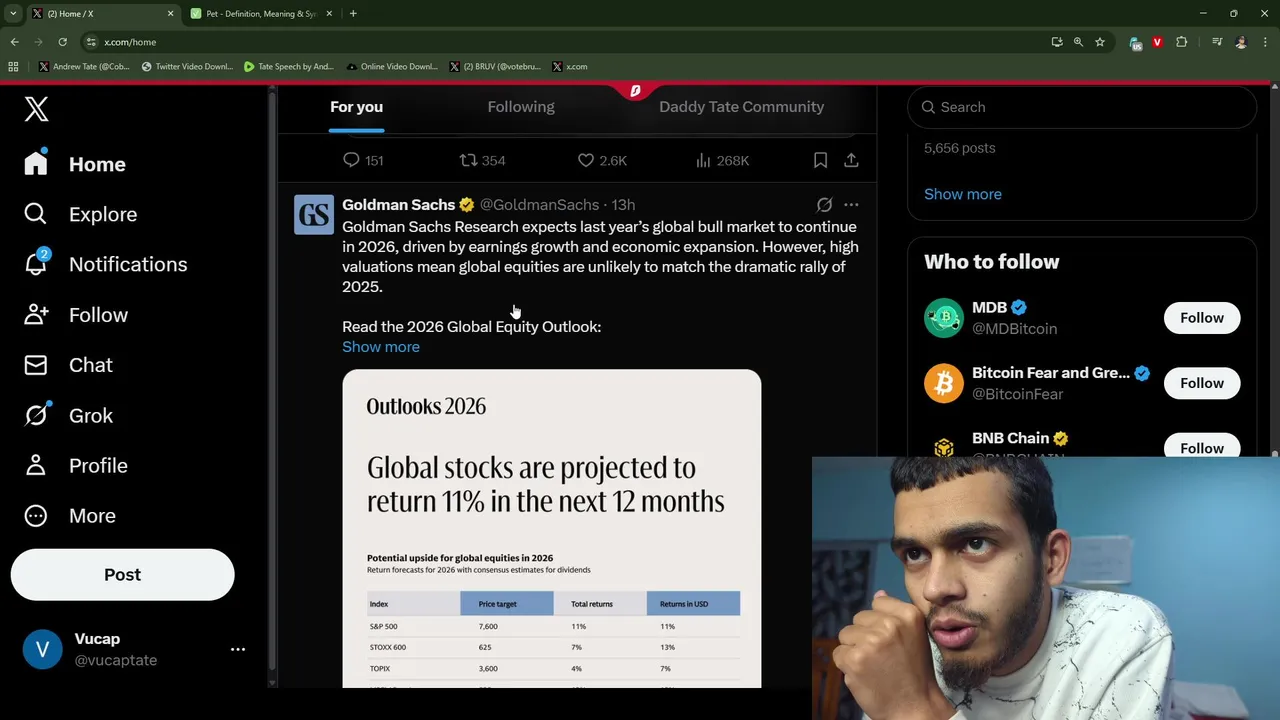Click Show more on Goldman Sachs post
The image size is (1280, 720).
(x=381, y=347)
